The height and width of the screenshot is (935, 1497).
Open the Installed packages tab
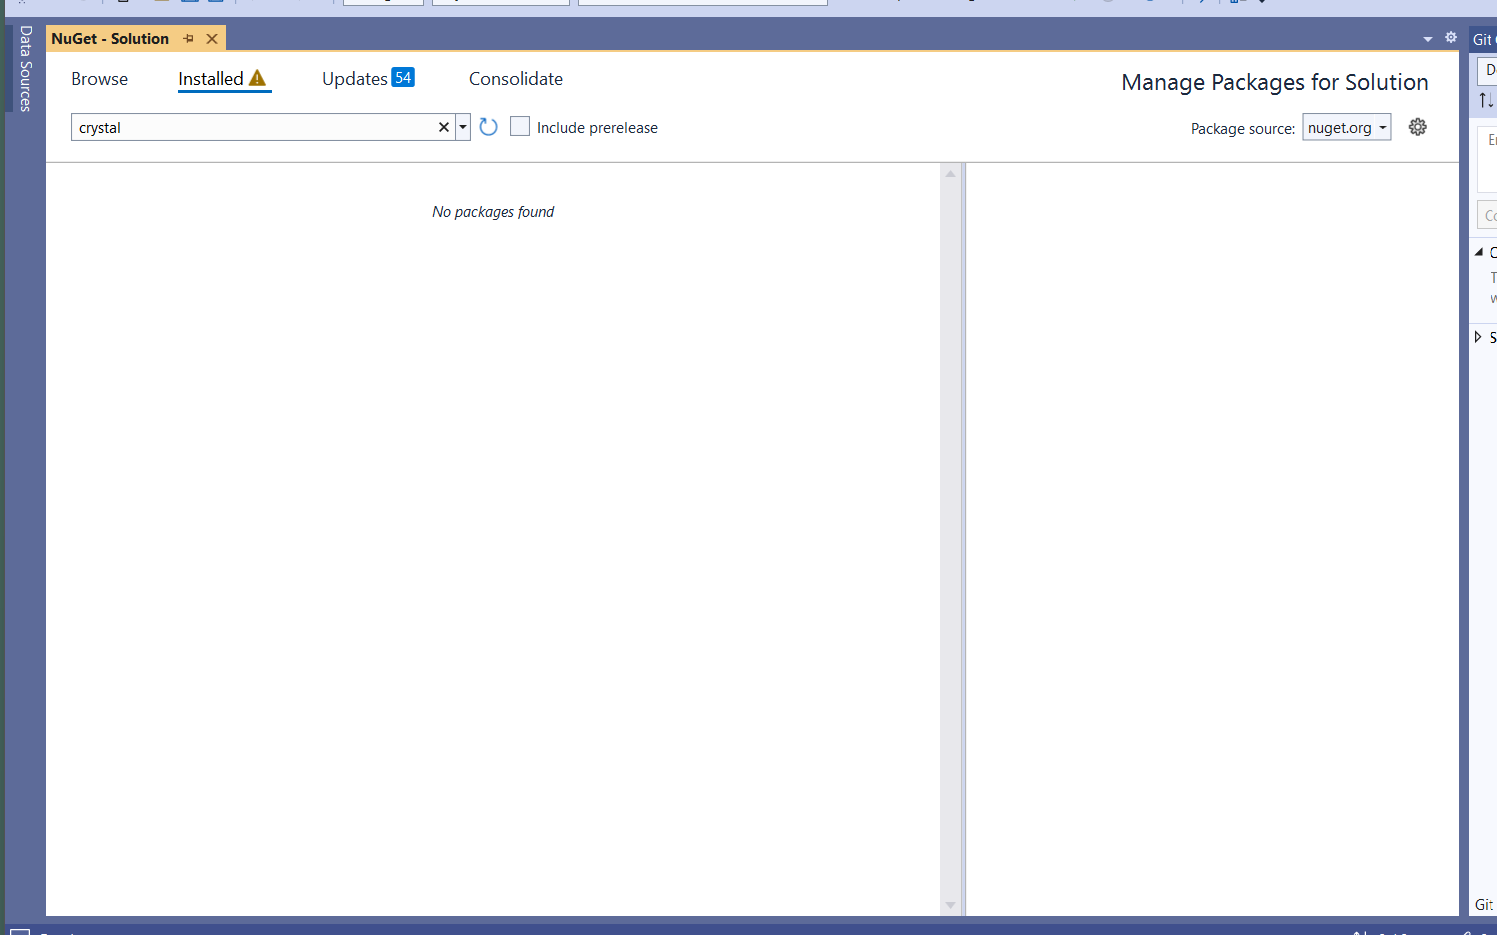click(x=211, y=79)
